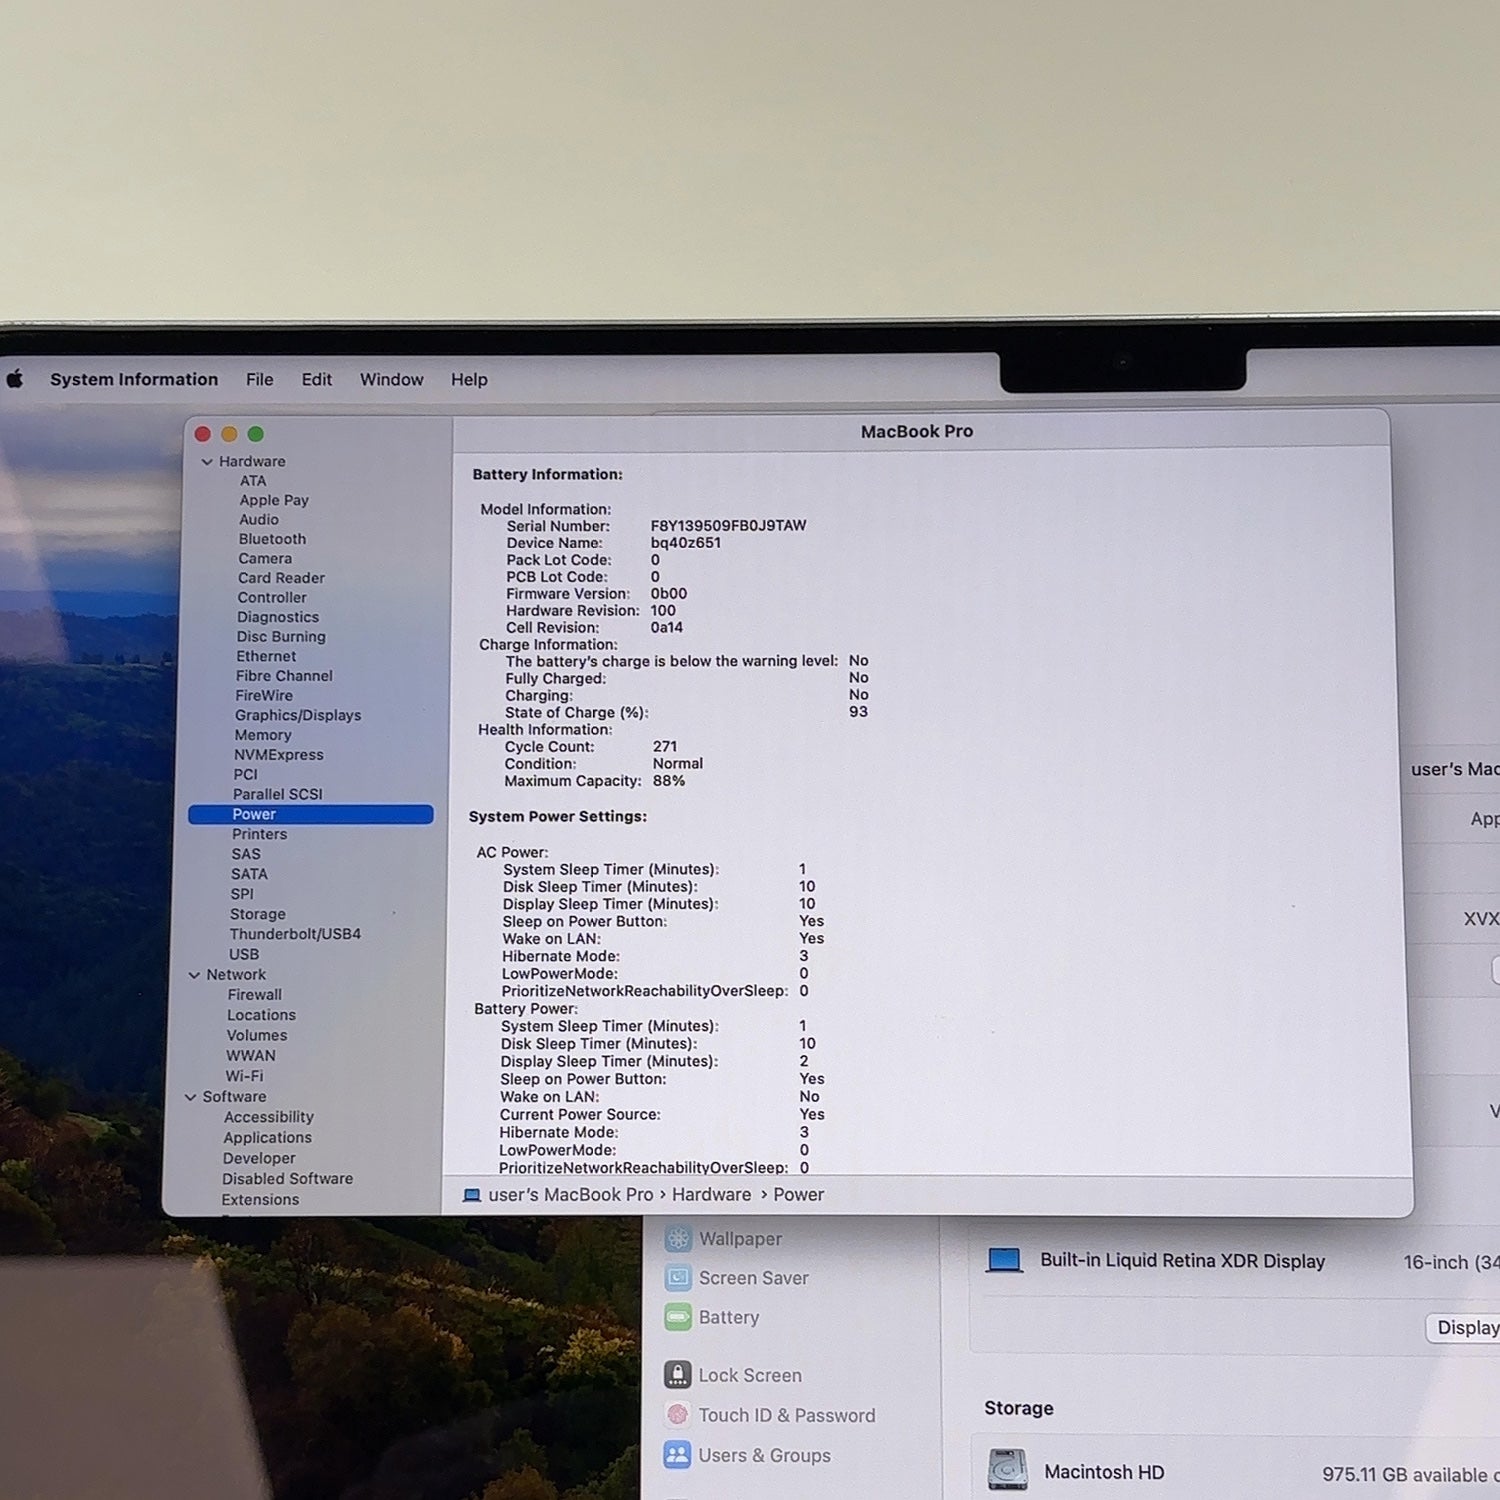Screen dimensions: 1500x1500
Task: Open the System Information app menu
Action: click(x=134, y=379)
